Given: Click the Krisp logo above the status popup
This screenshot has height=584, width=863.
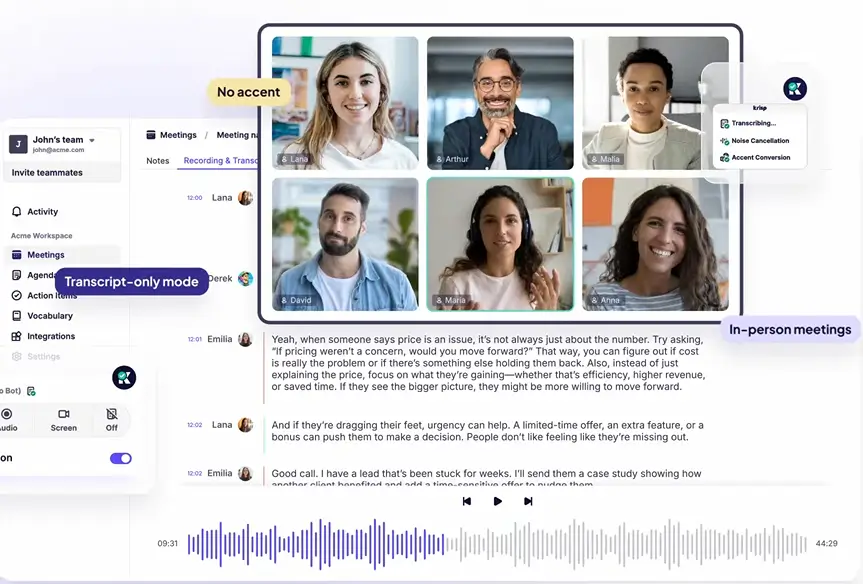Looking at the screenshot, I should coord(795,89).
